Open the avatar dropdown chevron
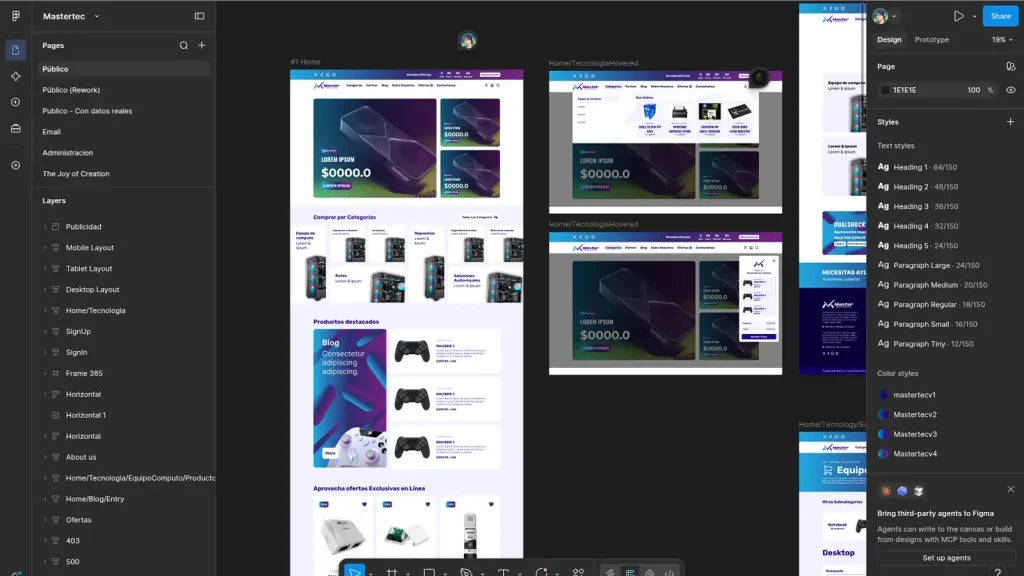This screenshot has height=576, width=1024. (894, 16)
